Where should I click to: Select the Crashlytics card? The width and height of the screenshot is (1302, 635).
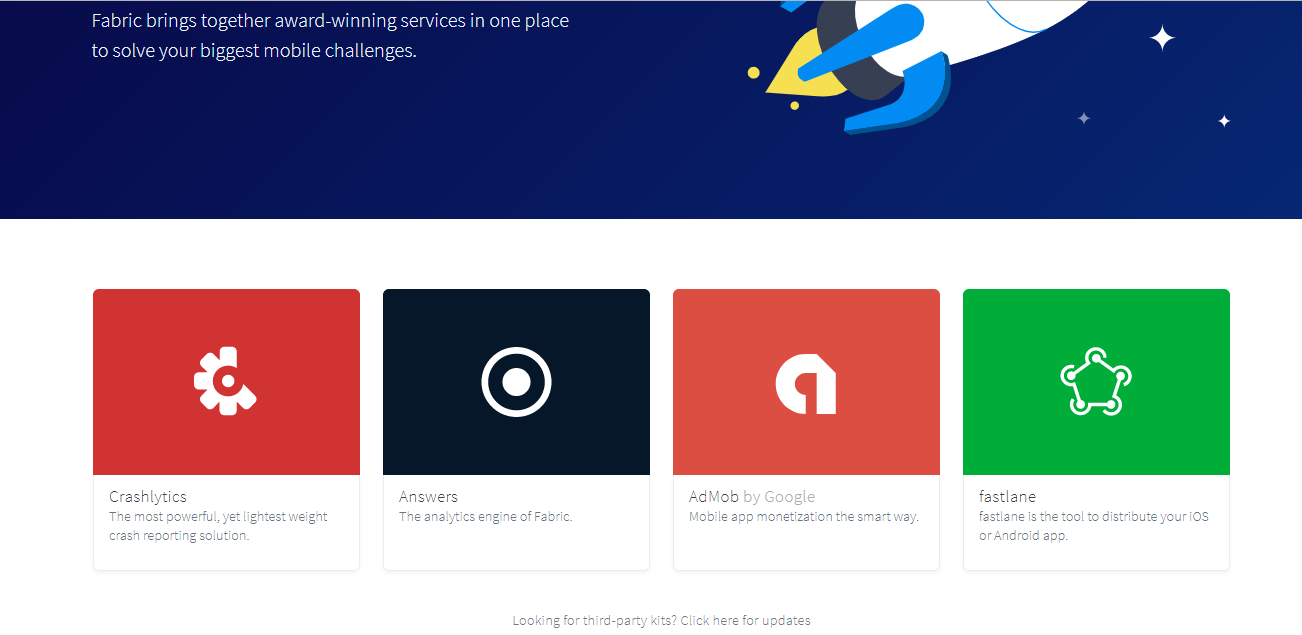pos(226,429)
